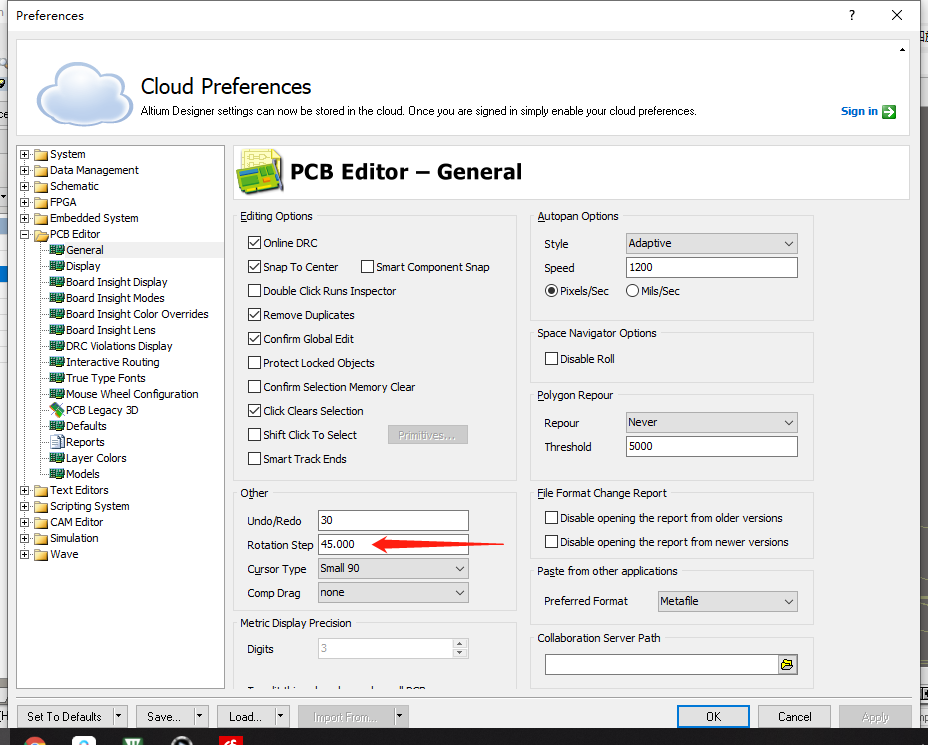
Task: Open the Autopan Style dropdown
Action: tap(711, 243)
